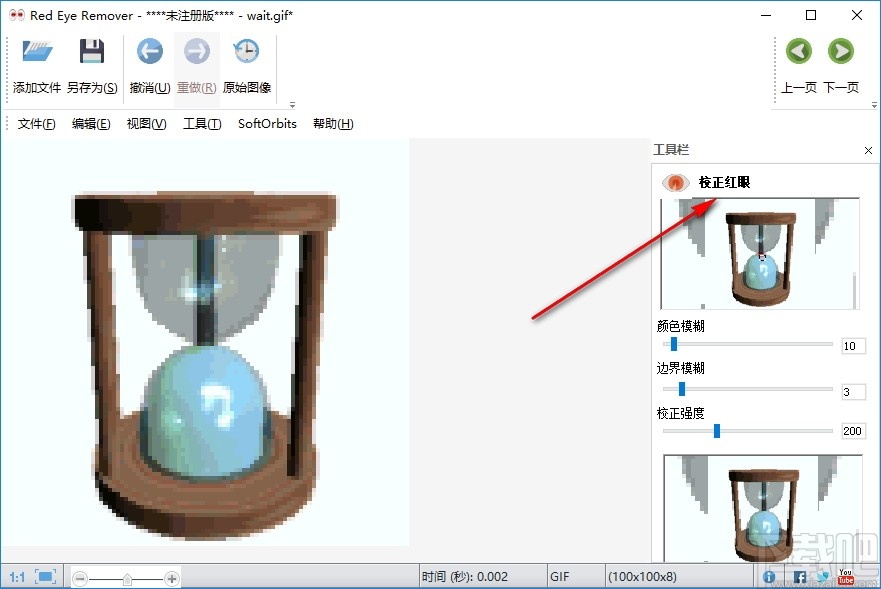The image size is (881, 589).
Task: Click the info icon in status bar
Action: click(x=769, y=577)
